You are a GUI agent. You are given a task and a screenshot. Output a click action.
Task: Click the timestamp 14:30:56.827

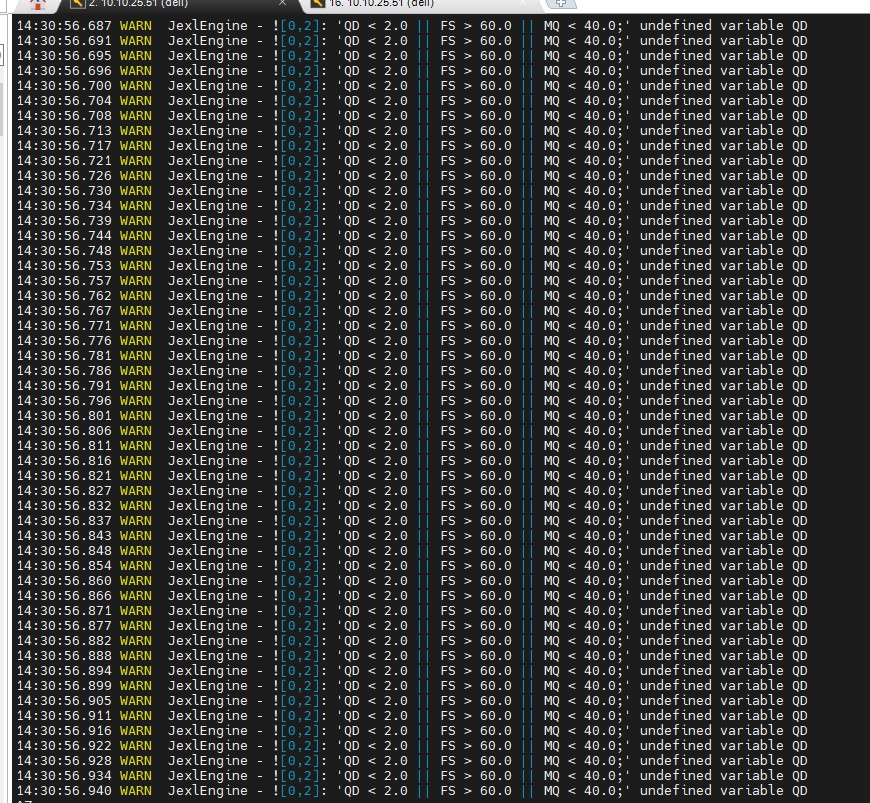coord(64,490)
